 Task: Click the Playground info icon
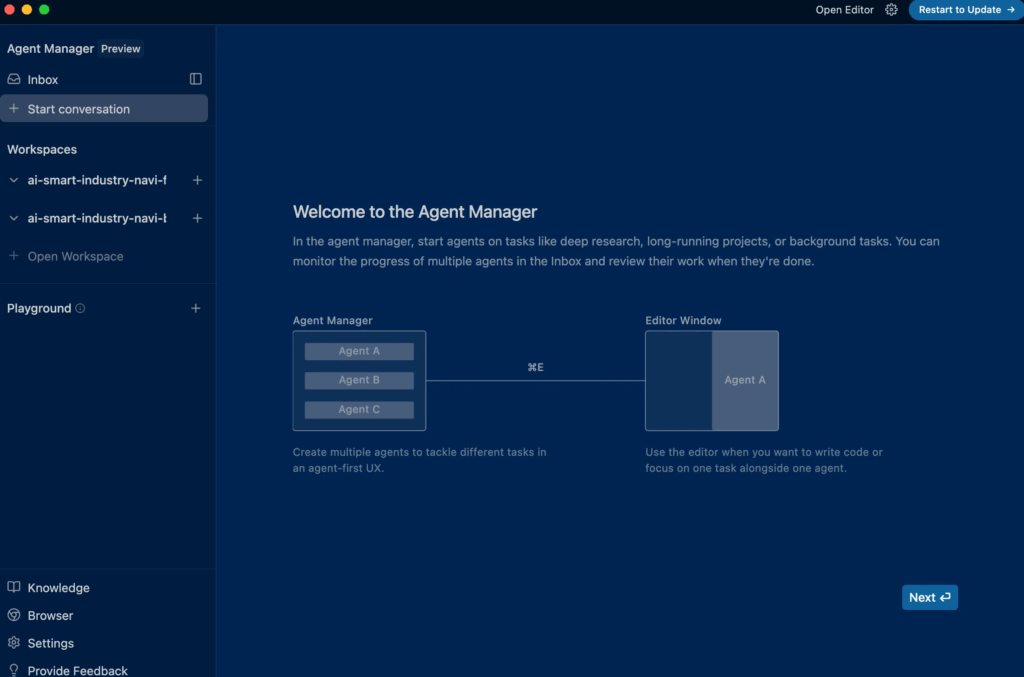pyautogui.click(x=80, y=309)
